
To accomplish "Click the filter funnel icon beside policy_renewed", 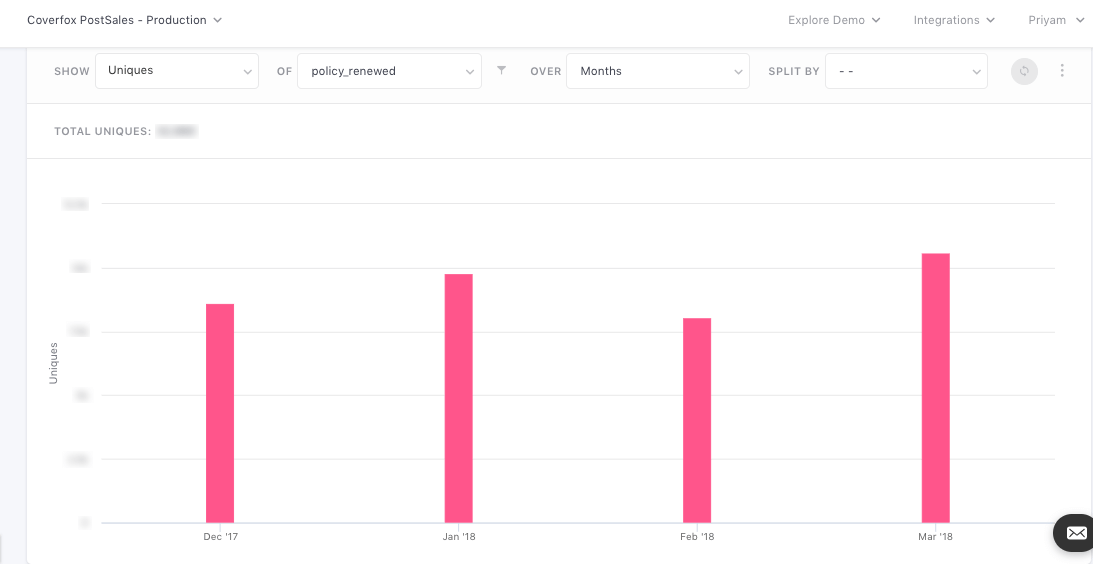I will coord(502,70).
